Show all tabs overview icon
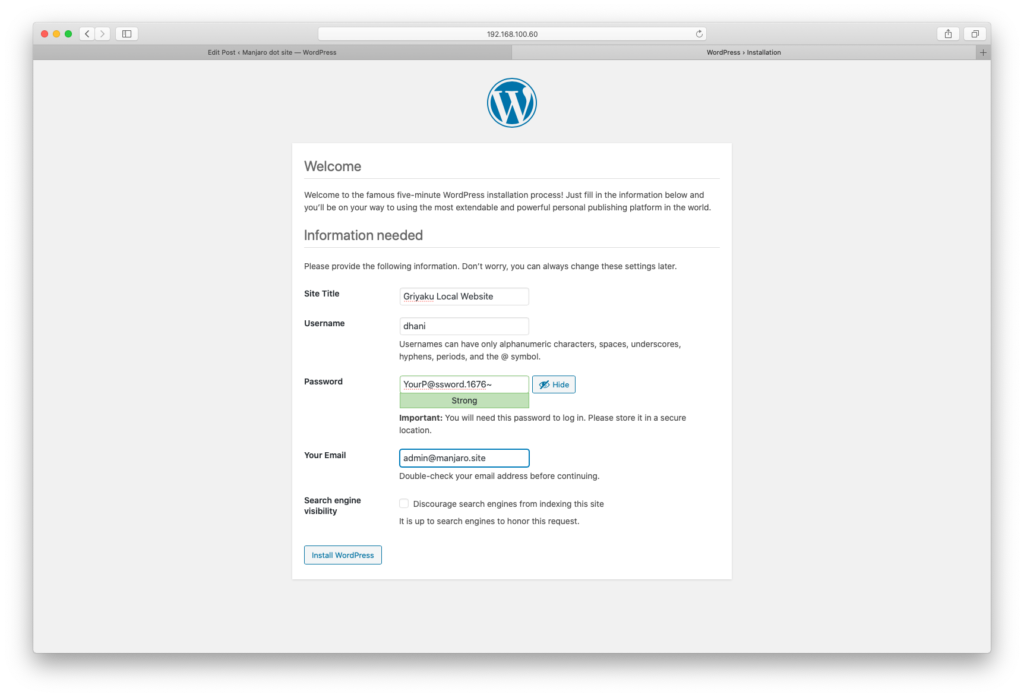The image size is (1024, 697). coord(975,34)
